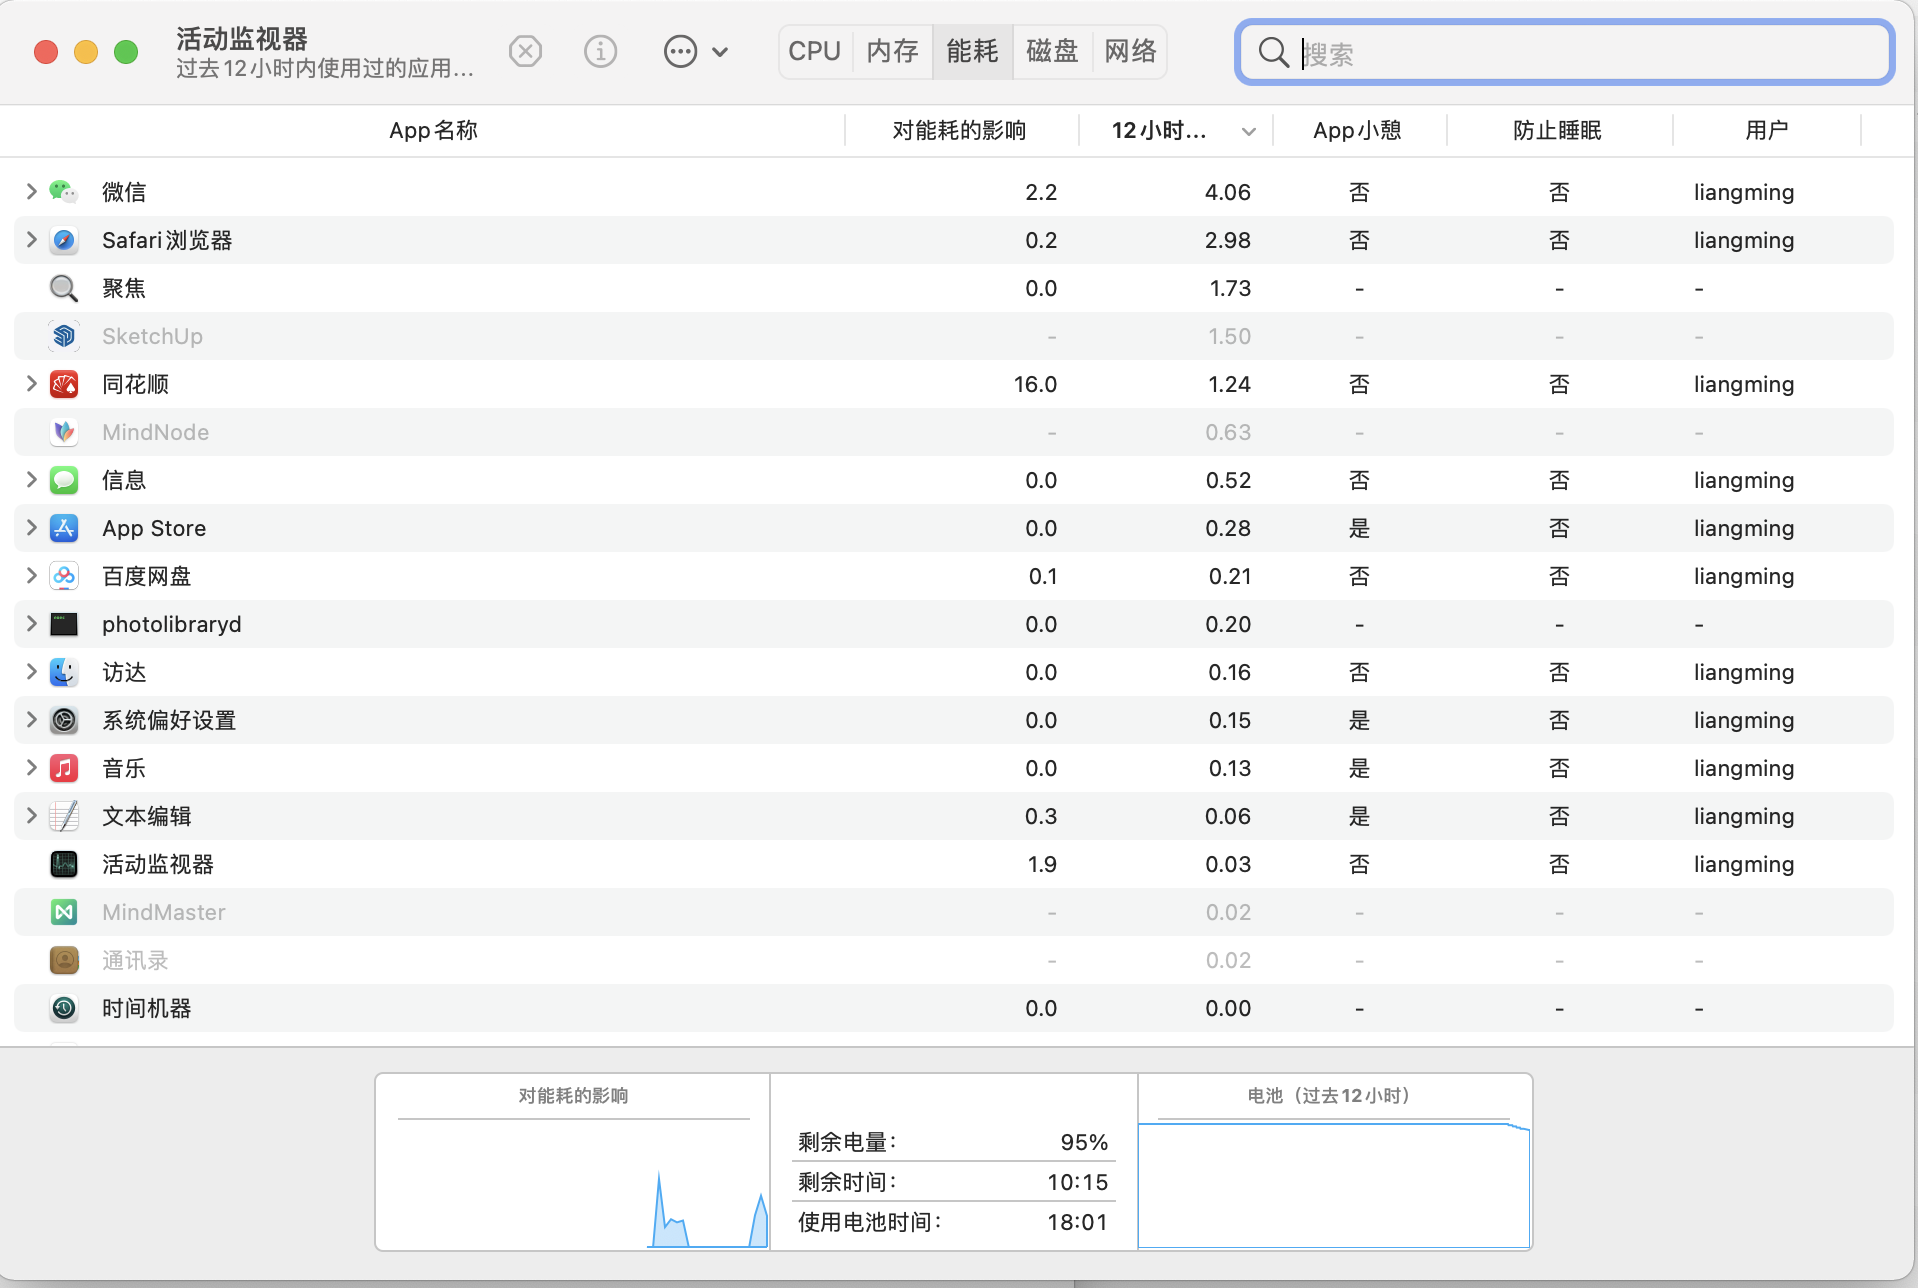Click the 百度网盘 cloud icon

click(x=64, y=576)
